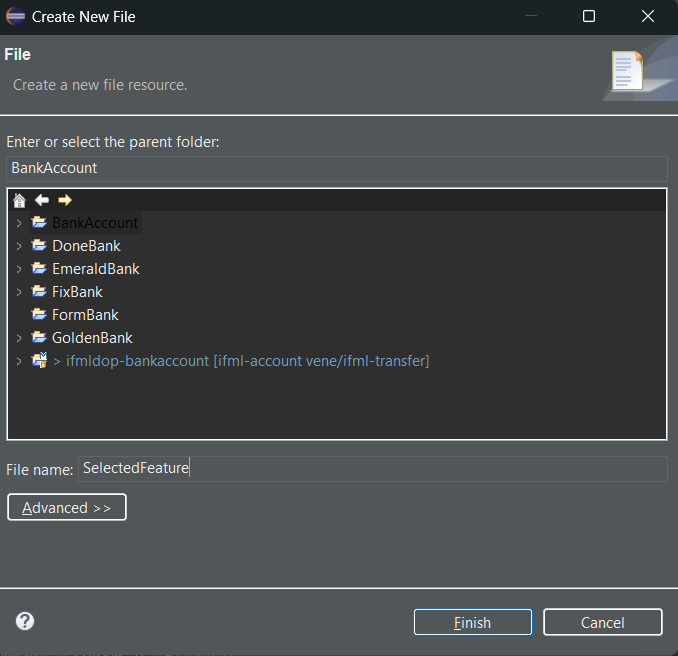
Task: Click the Finish button
Action: [x=473, y=622]
